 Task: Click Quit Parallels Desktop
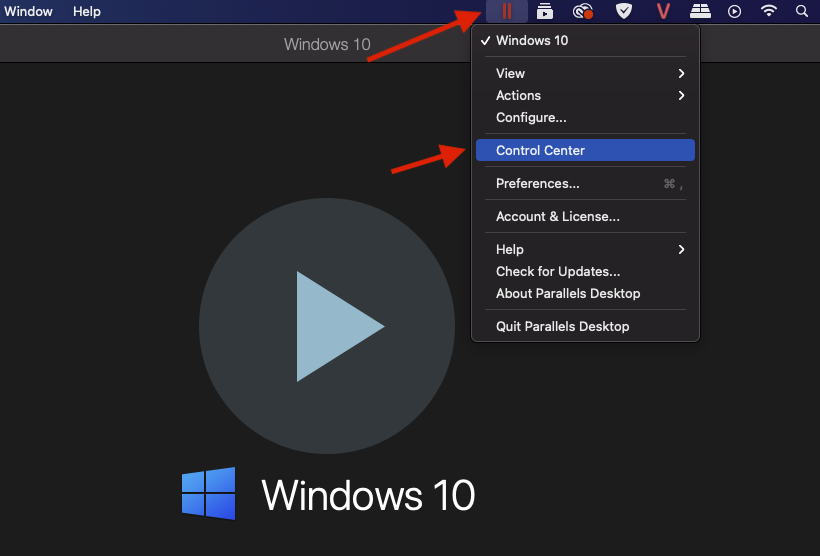click(563, 326)
